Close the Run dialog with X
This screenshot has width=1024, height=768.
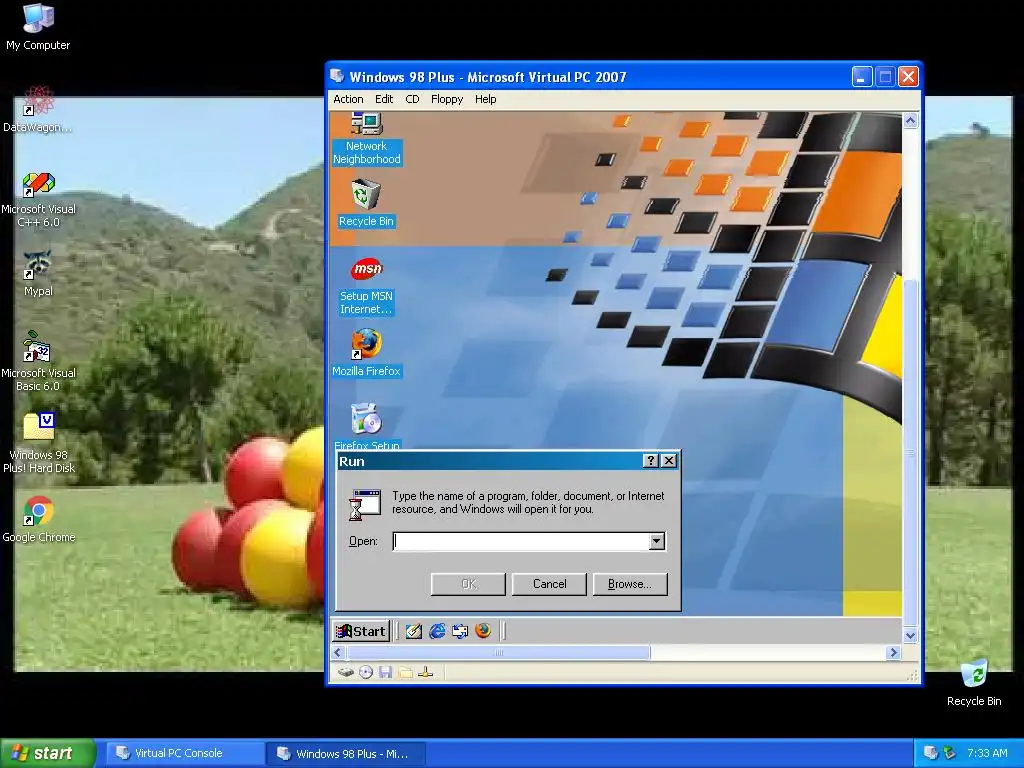669,461
